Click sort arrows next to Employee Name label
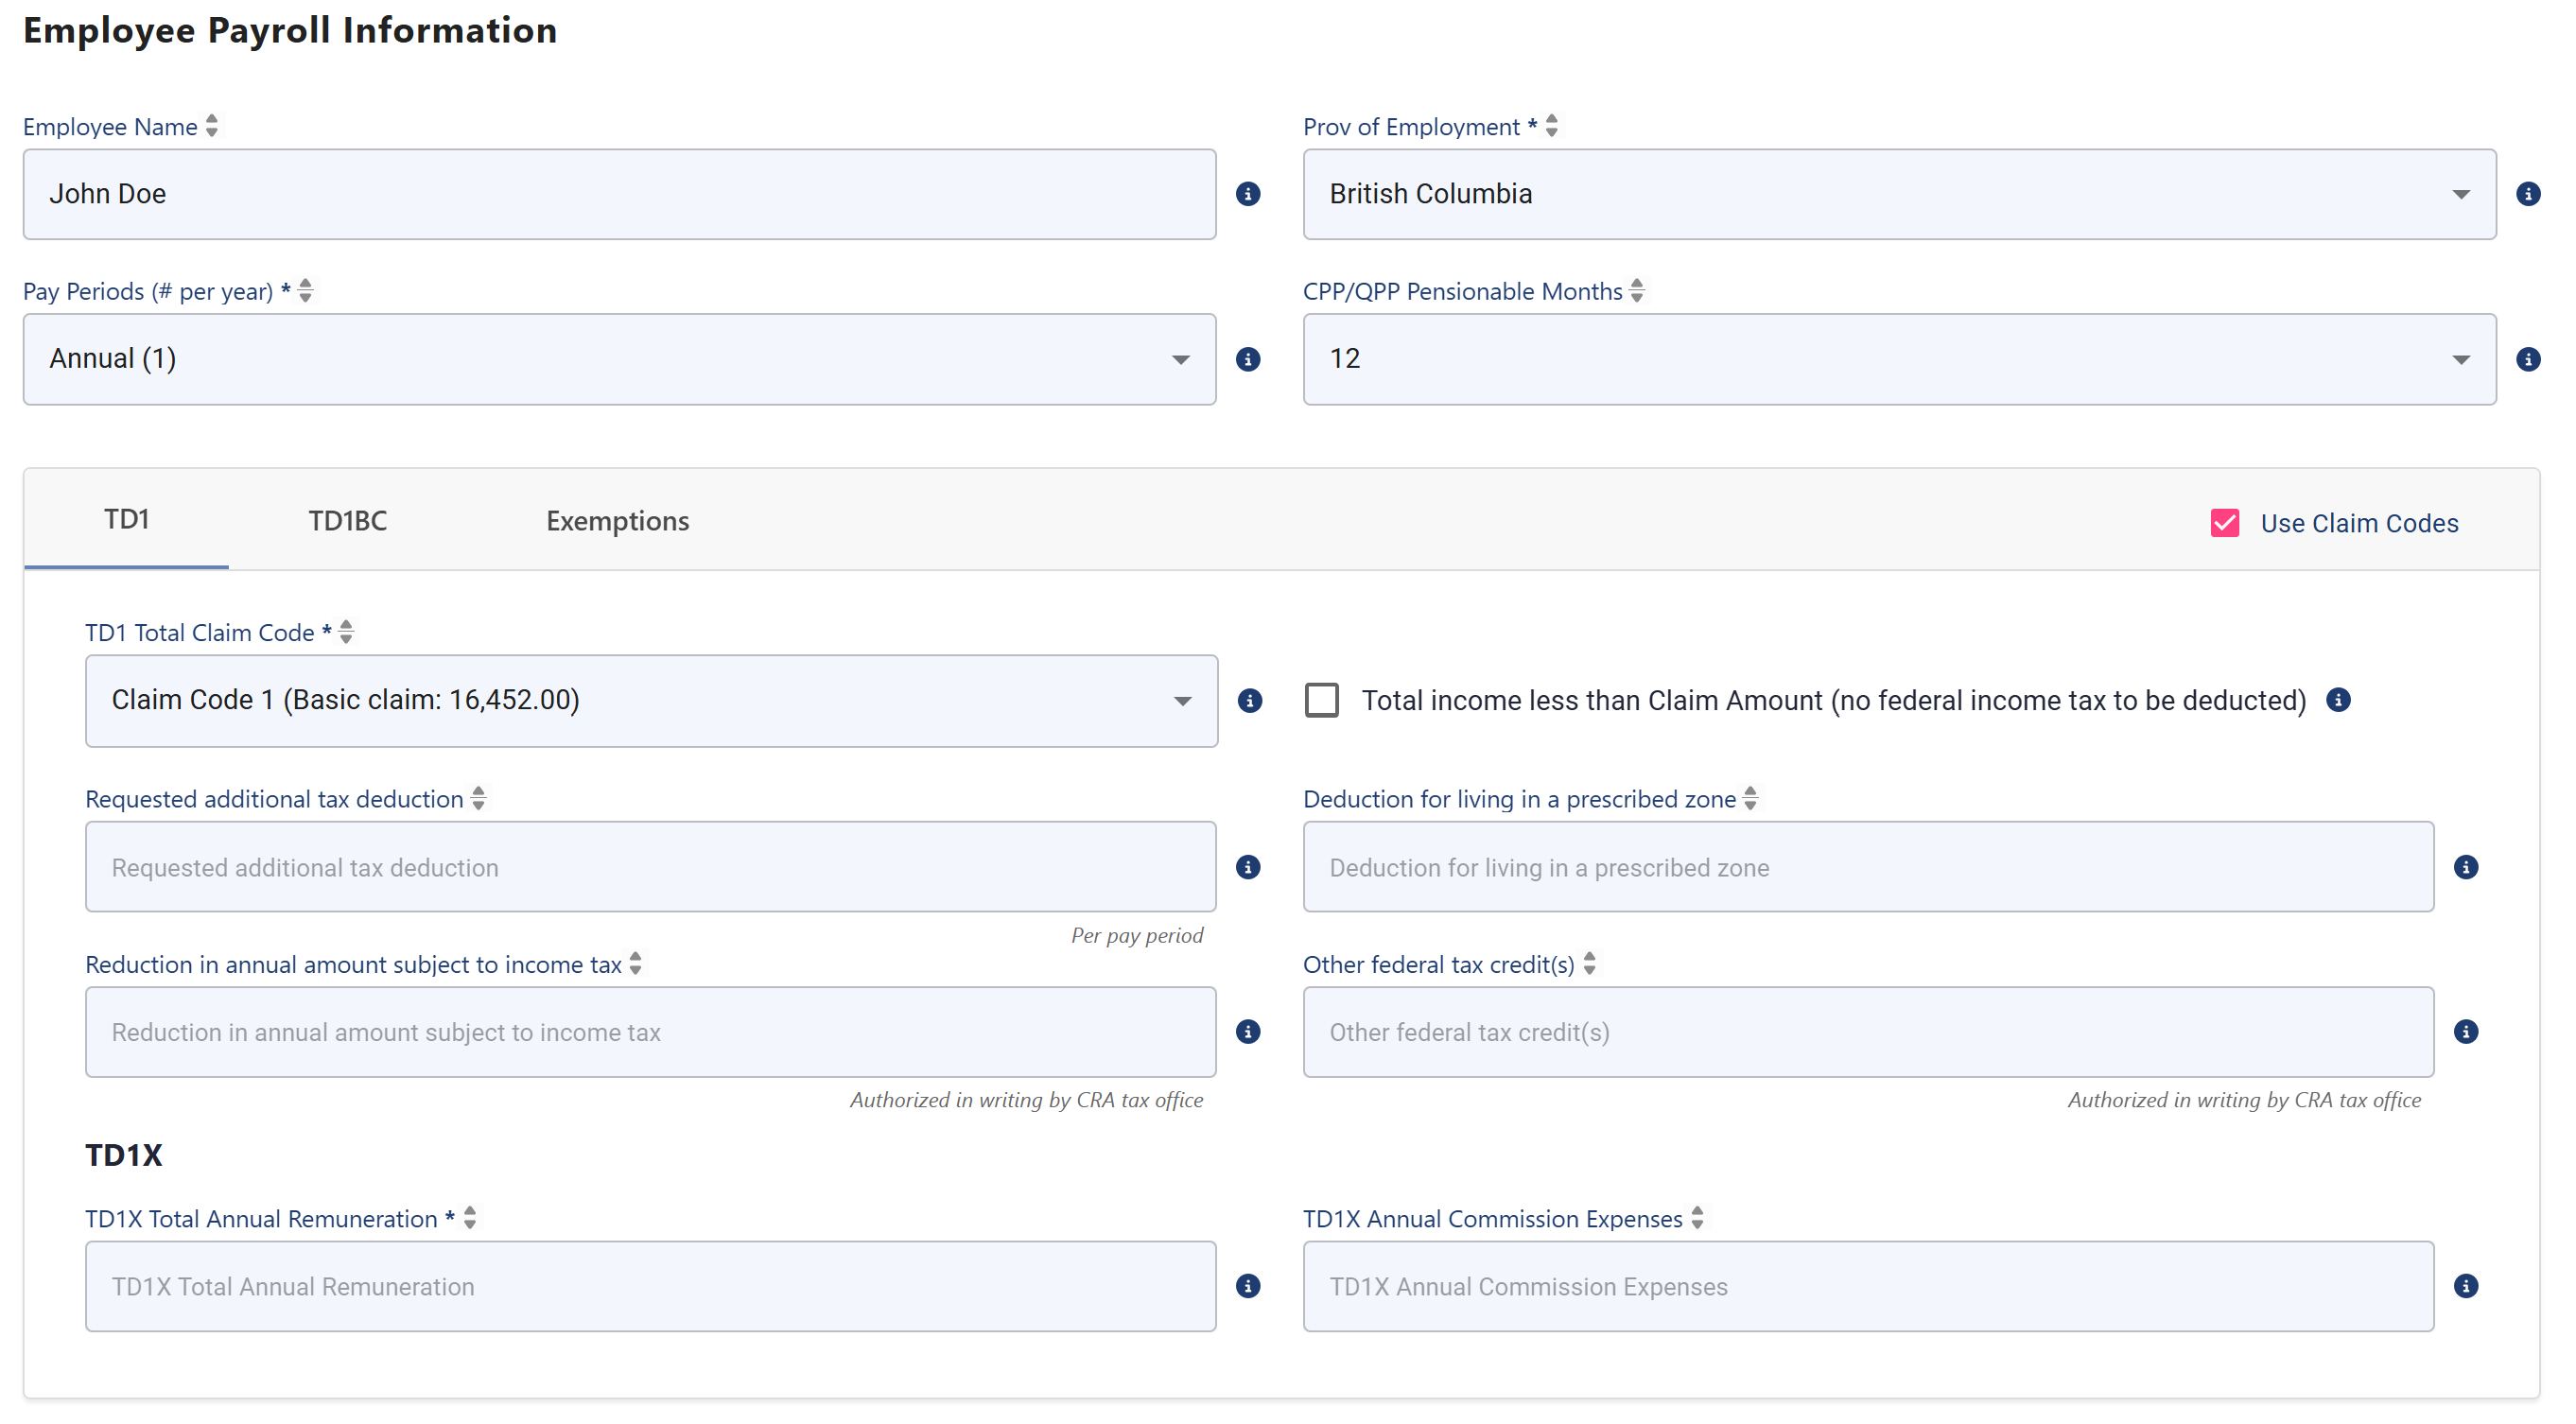Viewport: 2576px width, 1424px height. 211,126
